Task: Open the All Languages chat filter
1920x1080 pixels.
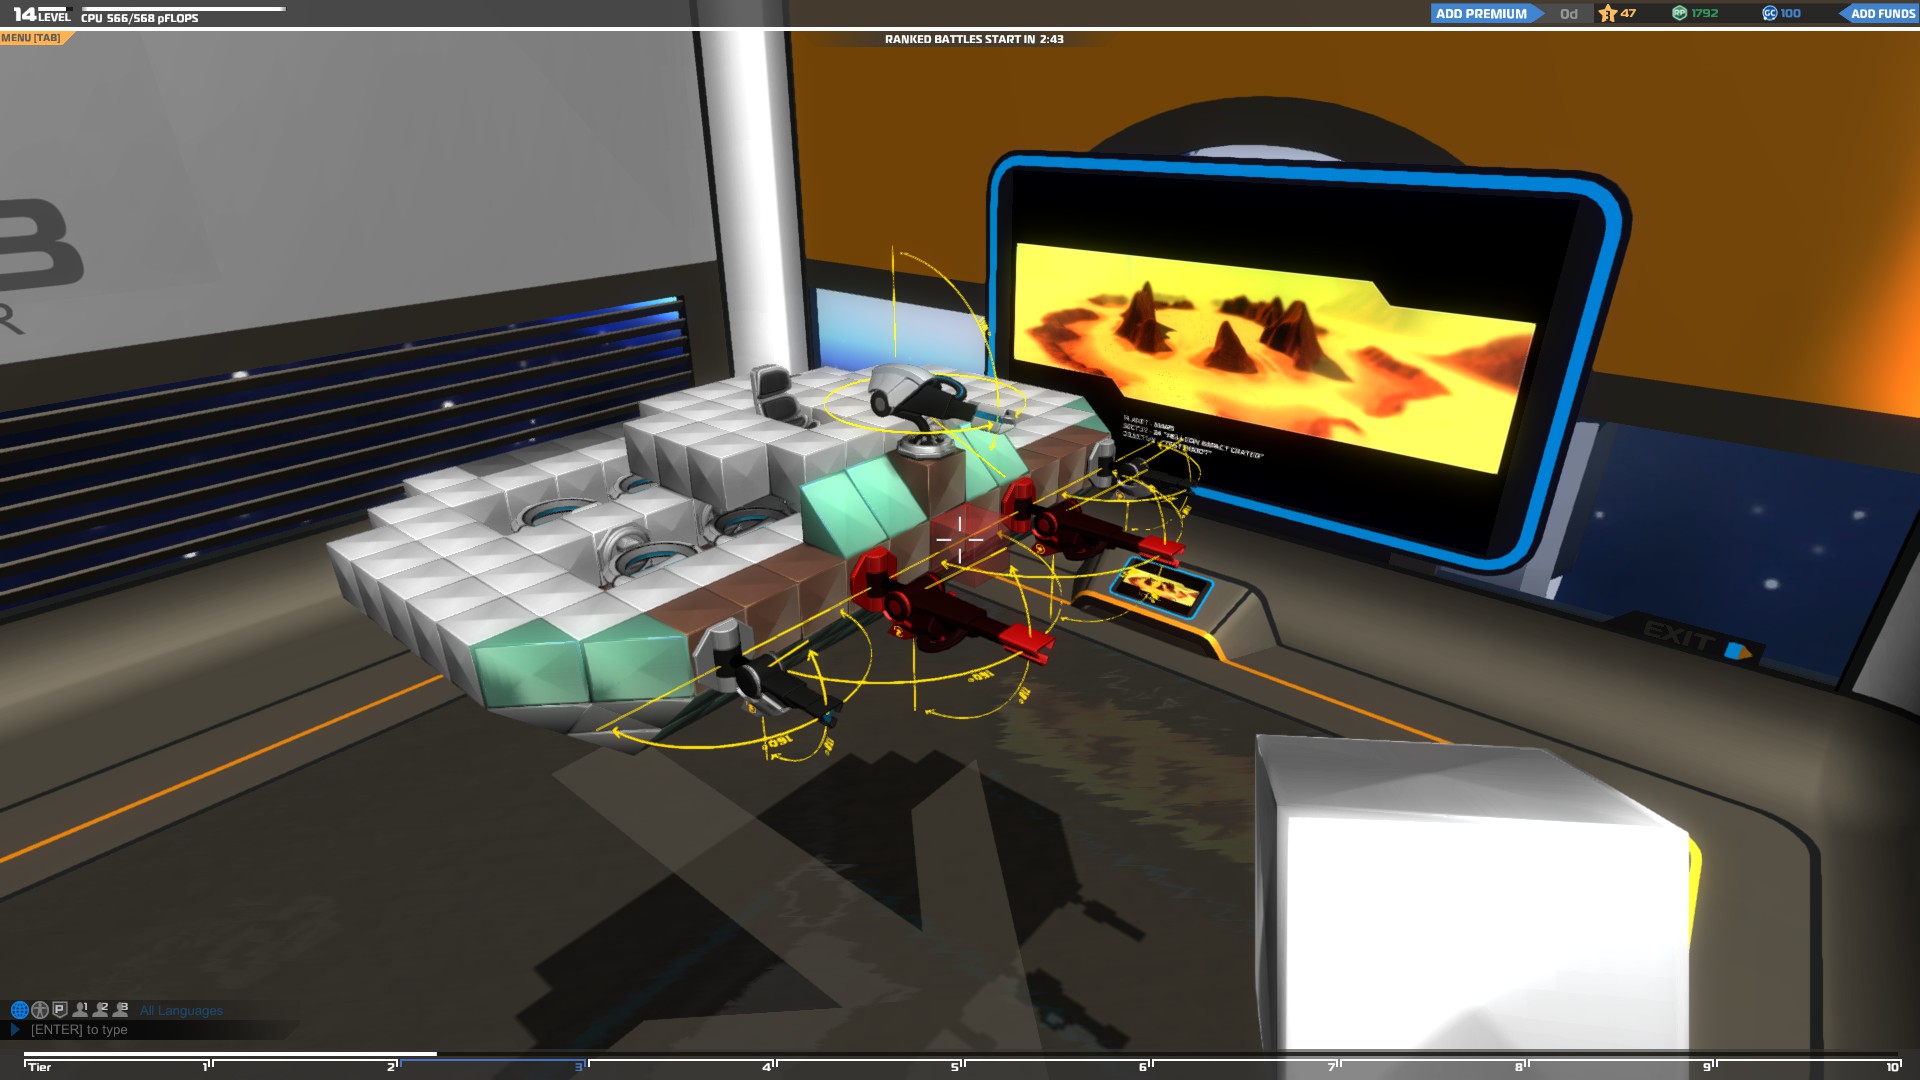Action: [181, 1011]
